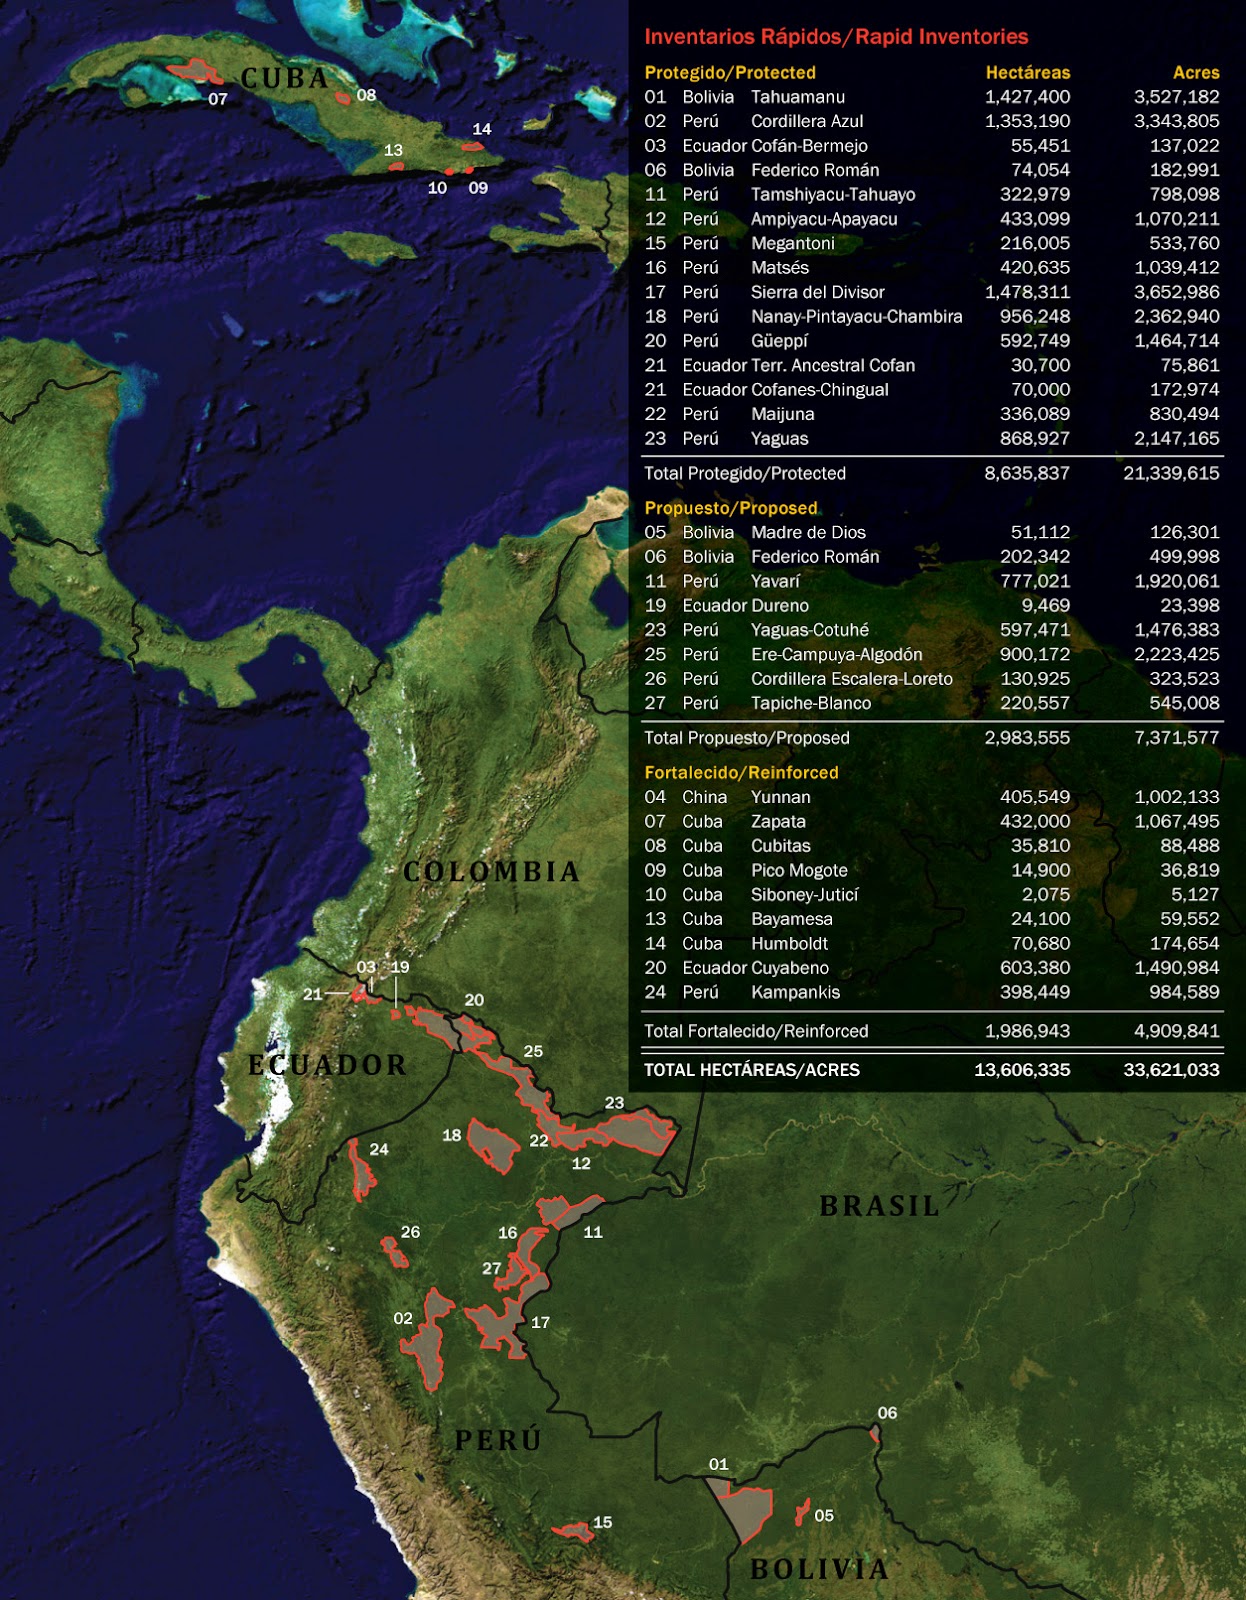Click the Inventarios Rápidos/Rapid Inventories title
The image size is (1246, 1600).
836,37
